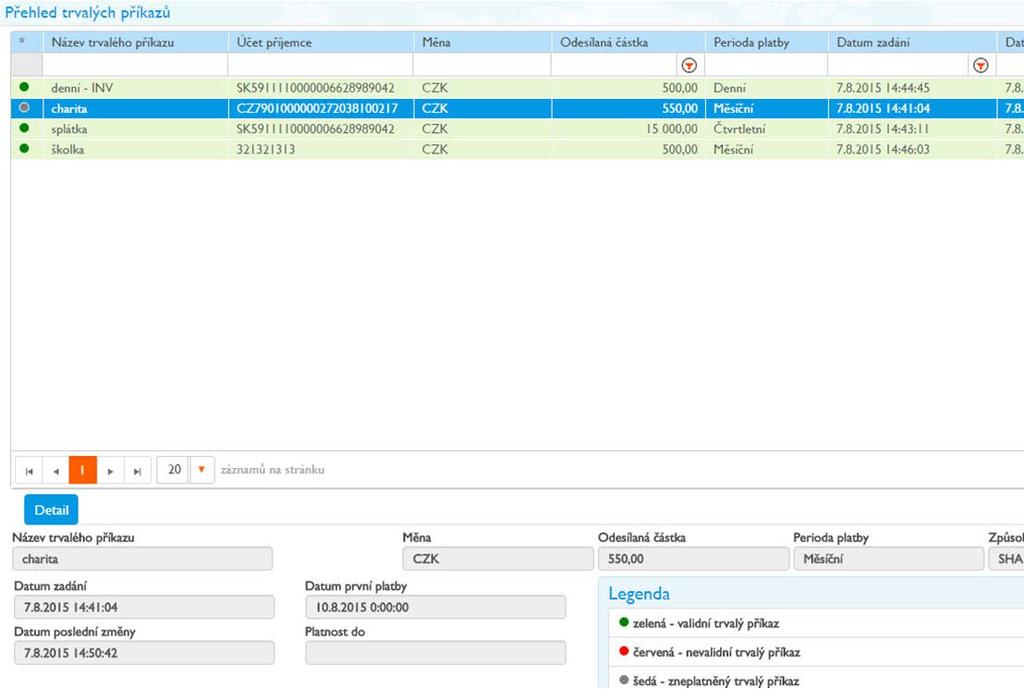The width and height of the screenshot is (1024, 689).
Task: Focus the Datum zadání filter field
Action: 899,65
